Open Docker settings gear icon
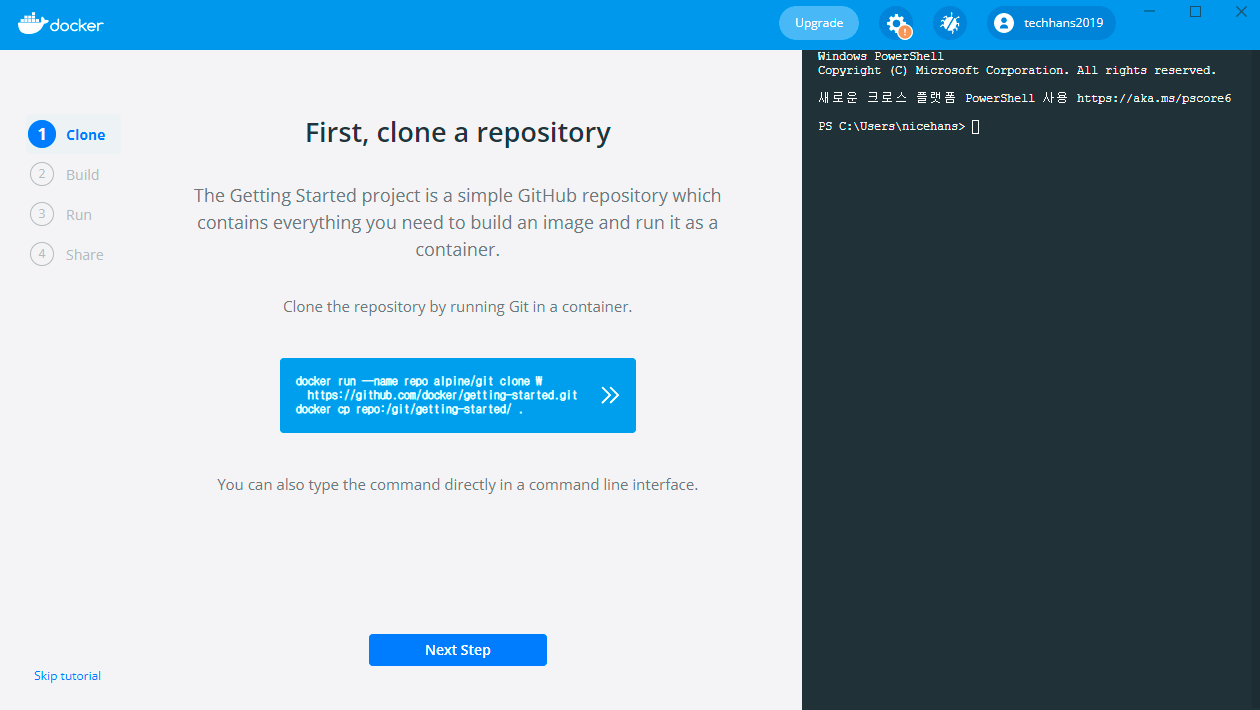1260x710 pixels. [x=896, y=23]
